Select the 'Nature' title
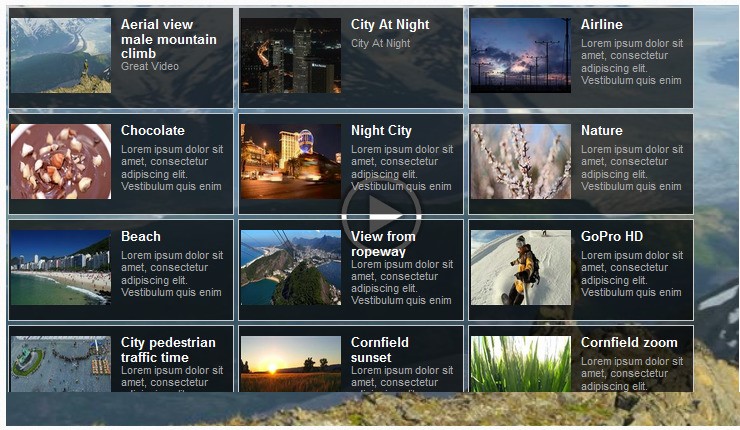 coord(601,130)
